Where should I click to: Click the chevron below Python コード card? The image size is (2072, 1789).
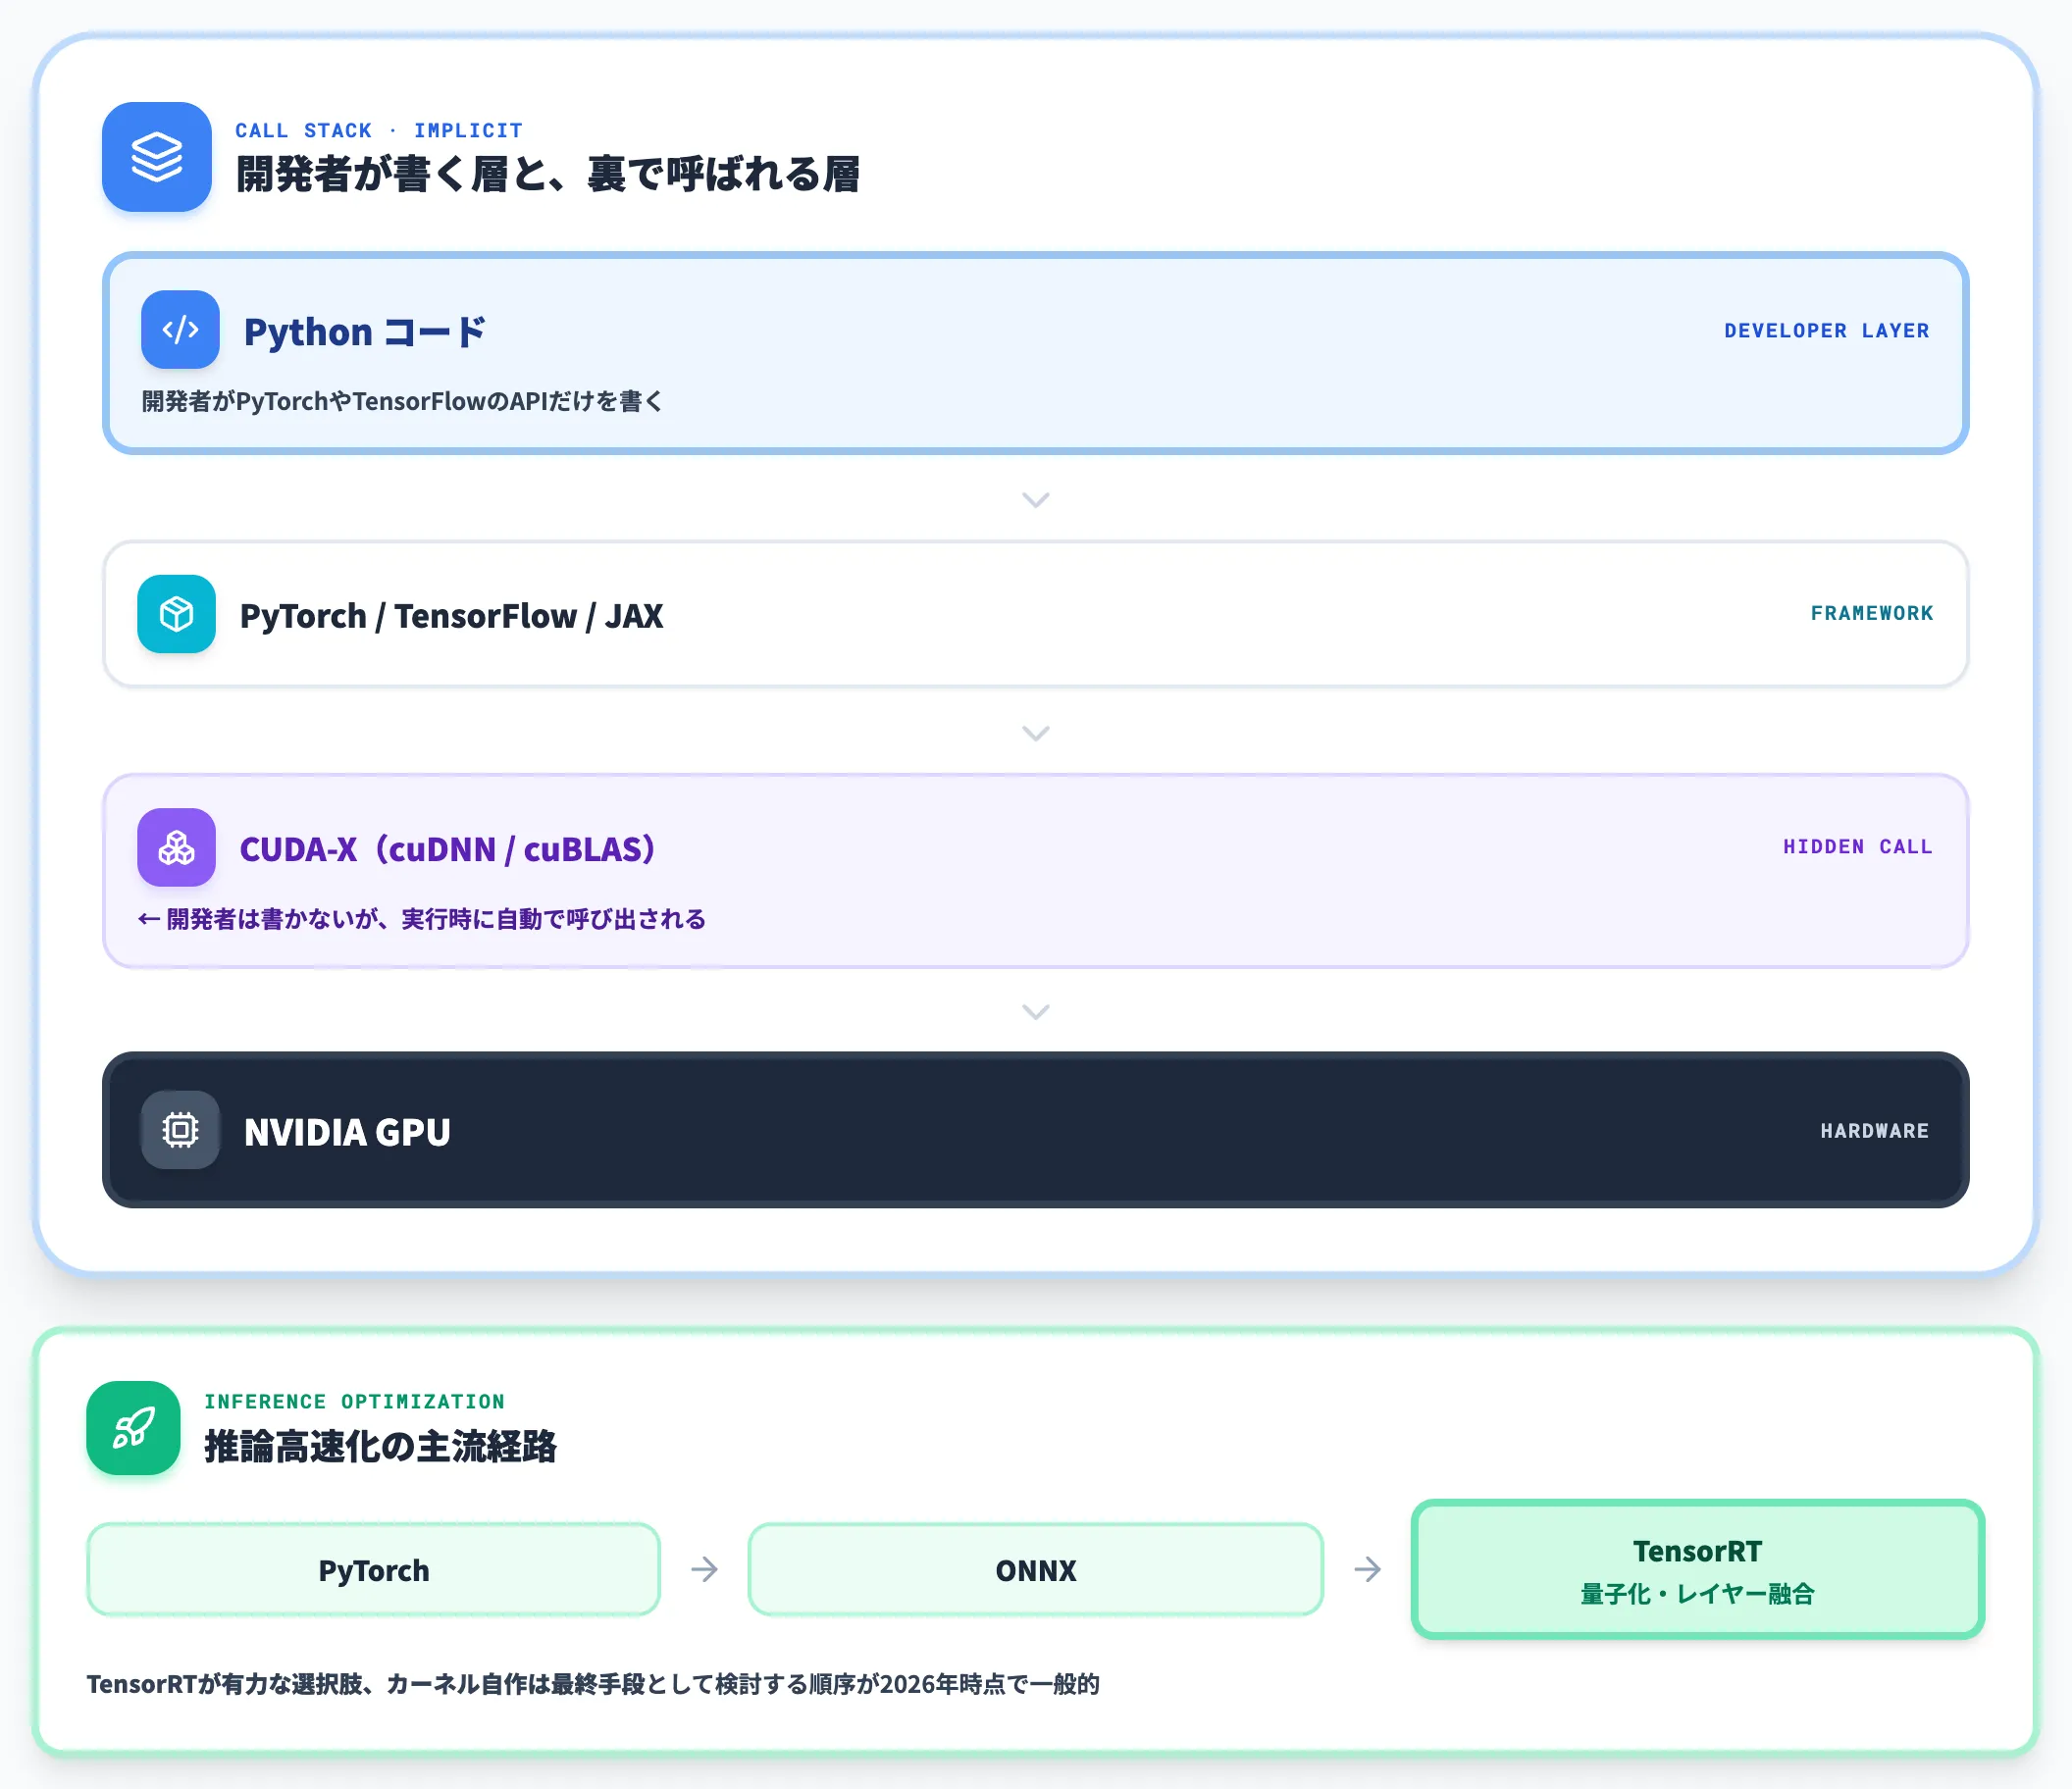point(1036,499)
